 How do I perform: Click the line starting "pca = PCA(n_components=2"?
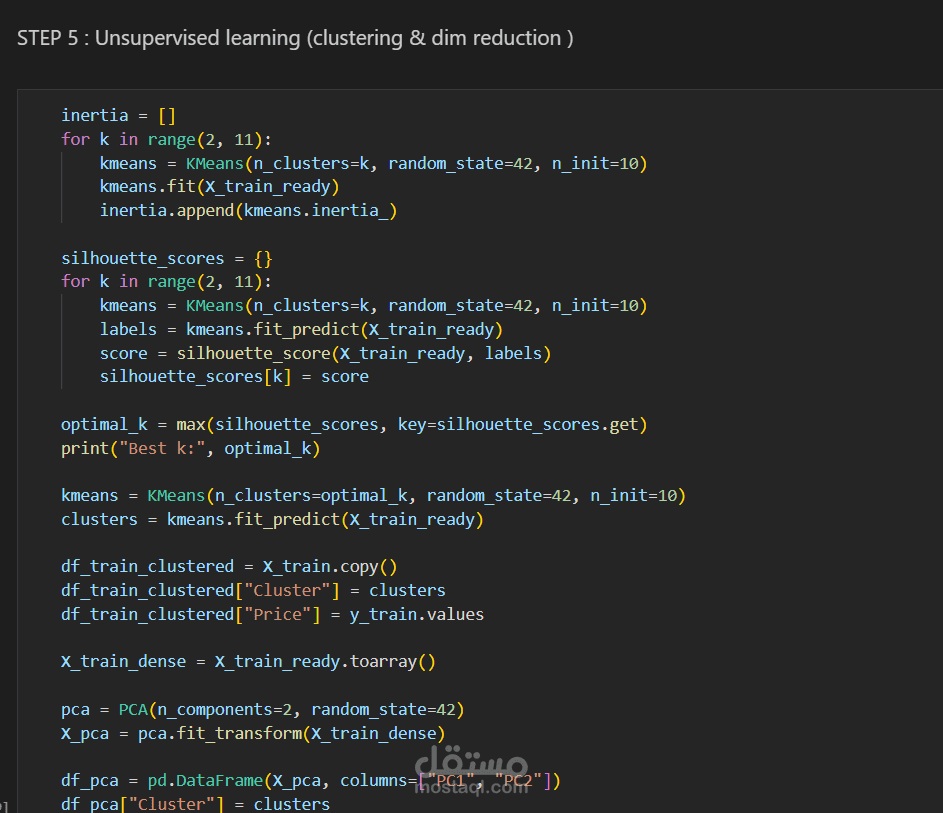tap(263, 710)
